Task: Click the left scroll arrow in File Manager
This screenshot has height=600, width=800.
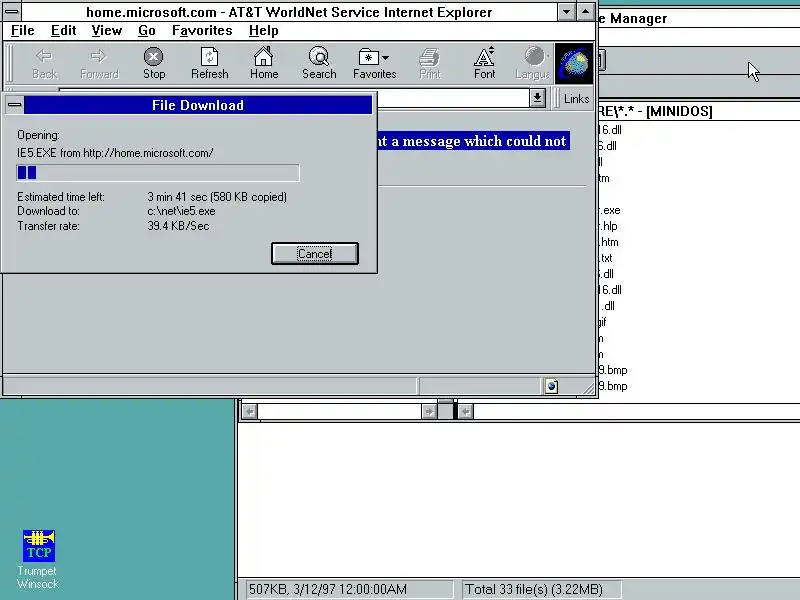Action: 249,411
